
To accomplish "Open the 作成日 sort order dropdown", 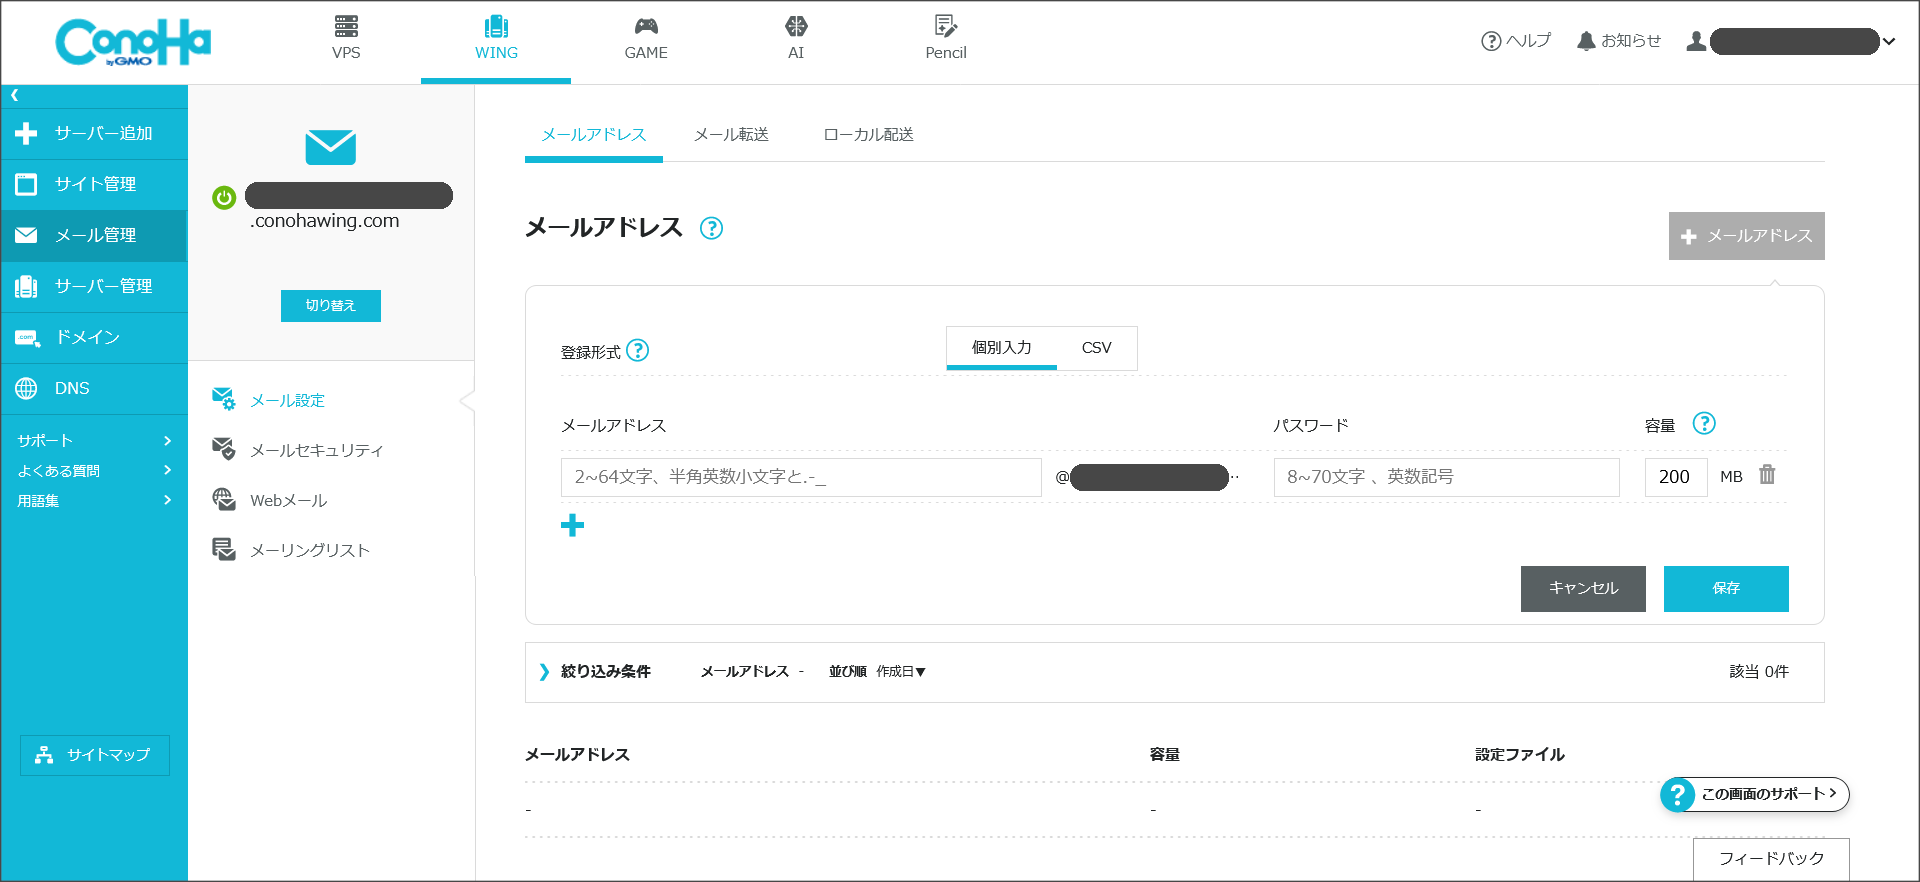I will point(901,672).
